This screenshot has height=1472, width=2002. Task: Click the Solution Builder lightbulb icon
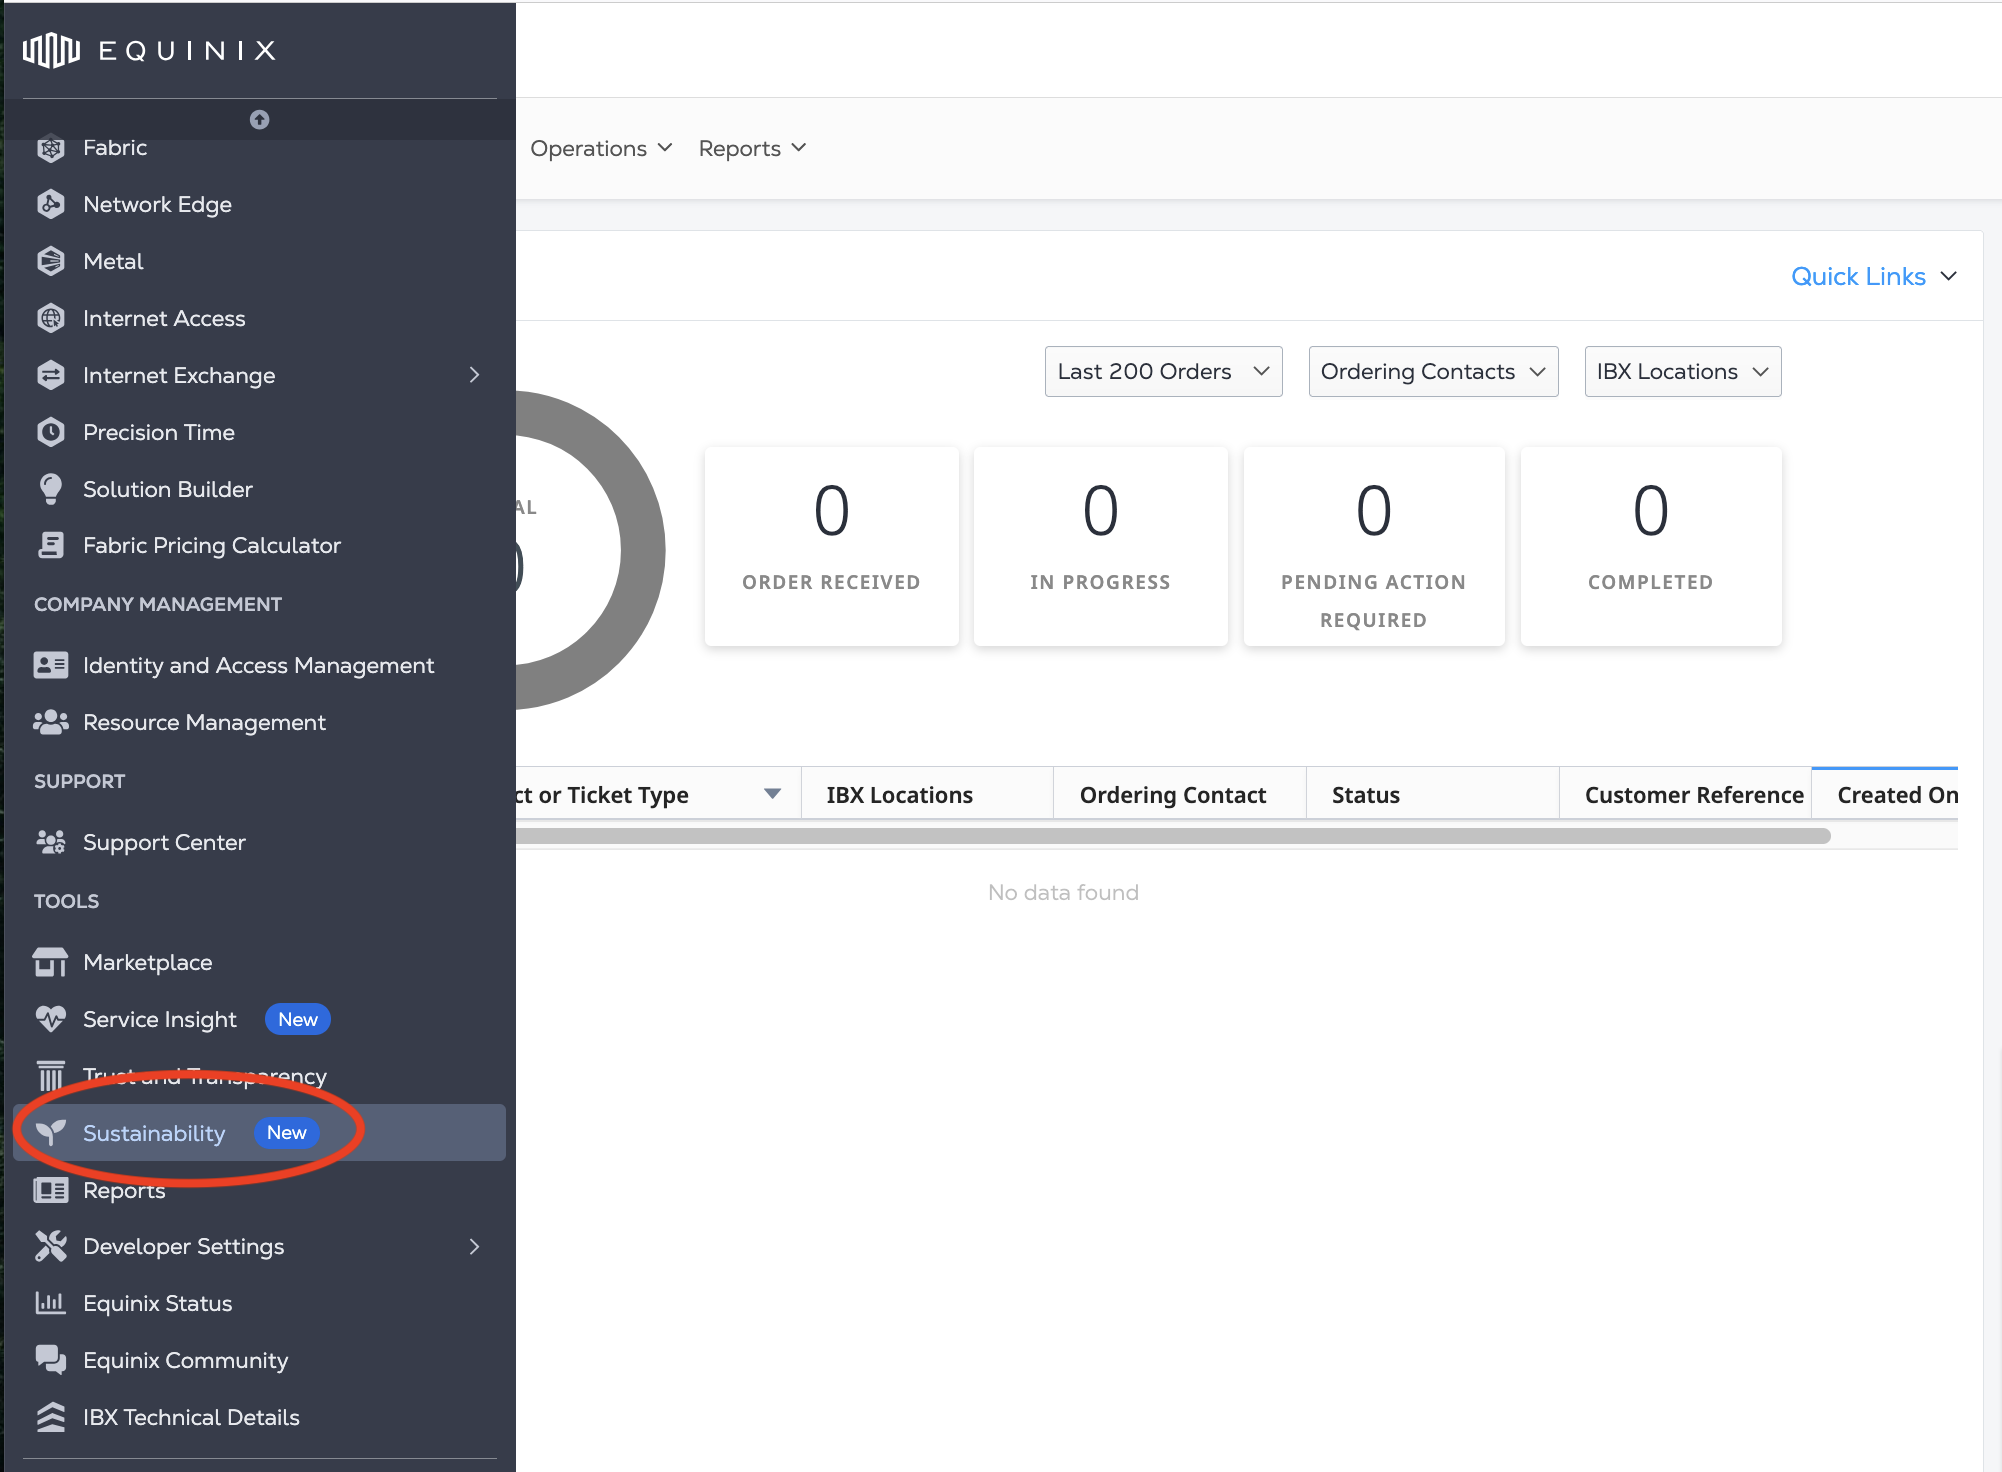50,489
